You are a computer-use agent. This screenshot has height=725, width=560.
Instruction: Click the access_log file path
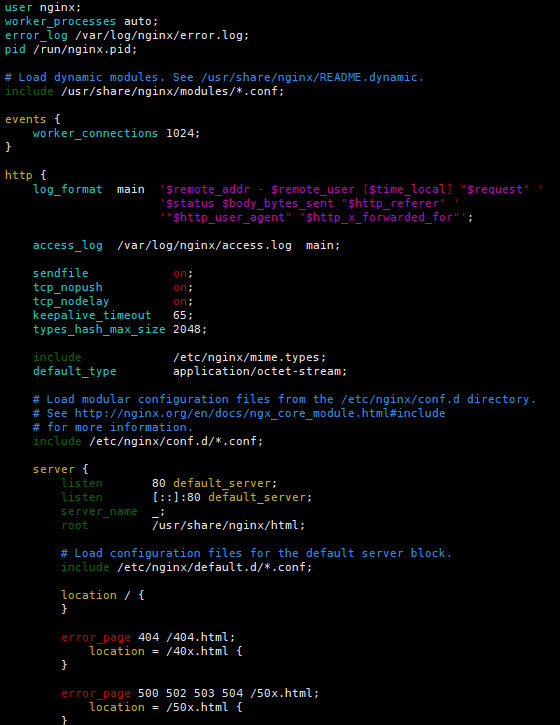pyautogui.click(x=204, y=246)
